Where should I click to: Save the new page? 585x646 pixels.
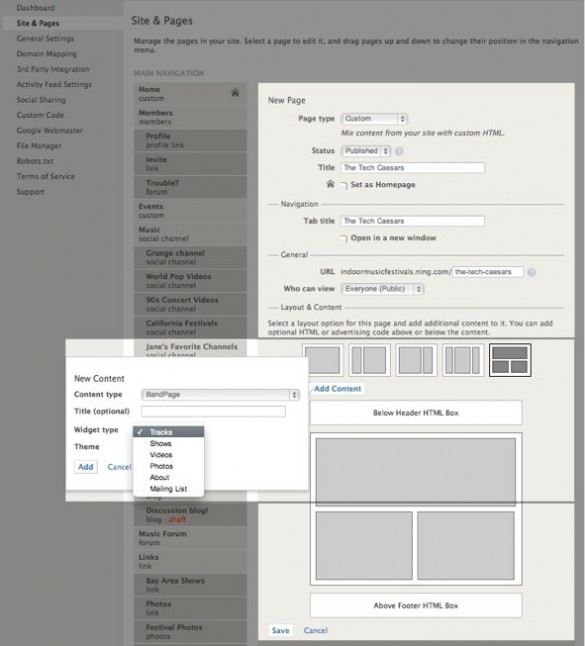point(281,630)
